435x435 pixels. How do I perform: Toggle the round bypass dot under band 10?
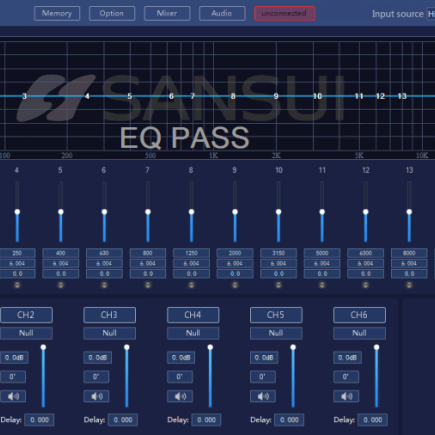coord(278,285)
